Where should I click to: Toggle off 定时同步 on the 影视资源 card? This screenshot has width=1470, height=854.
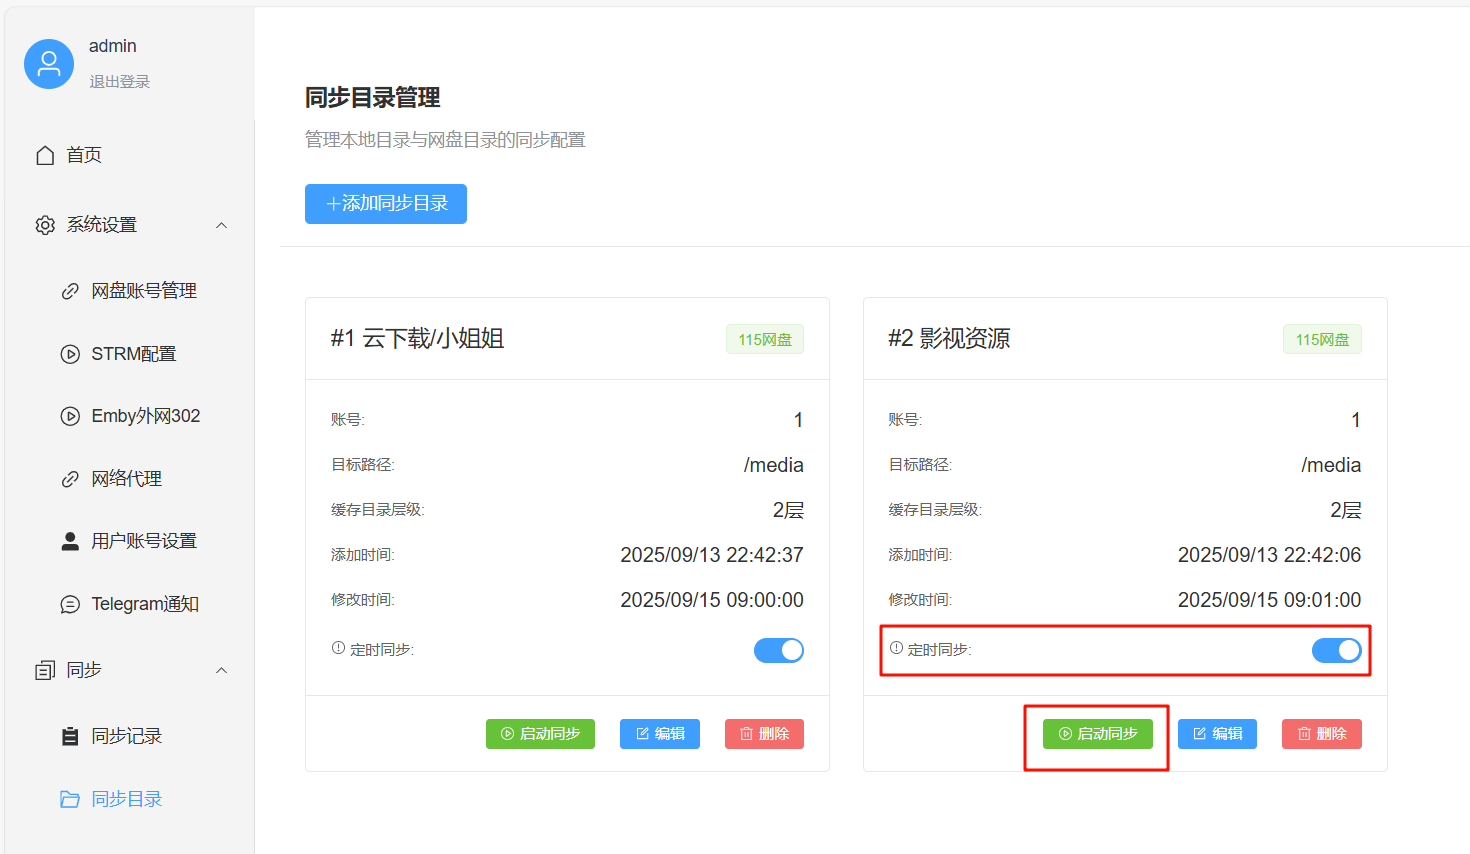click(1337, 650)
